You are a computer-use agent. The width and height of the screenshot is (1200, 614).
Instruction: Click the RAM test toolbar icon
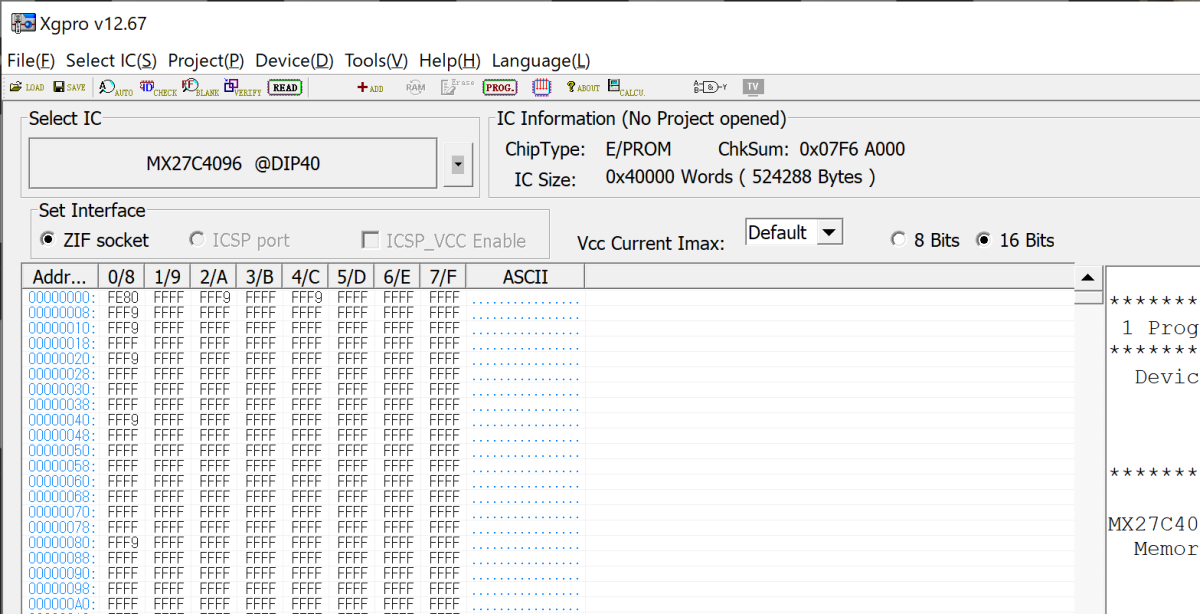click(x=415, y=87)
